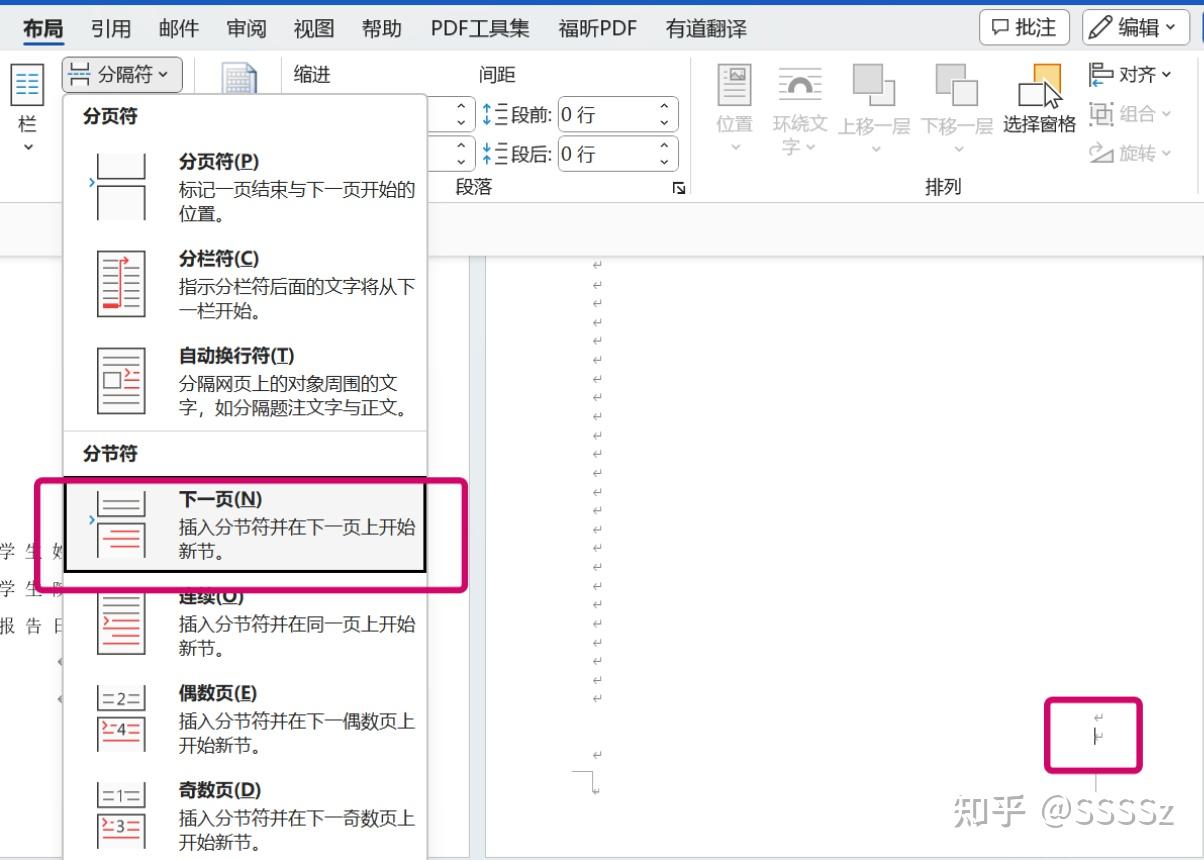Click the 段前 spacing before icon

tap(495, 114)
